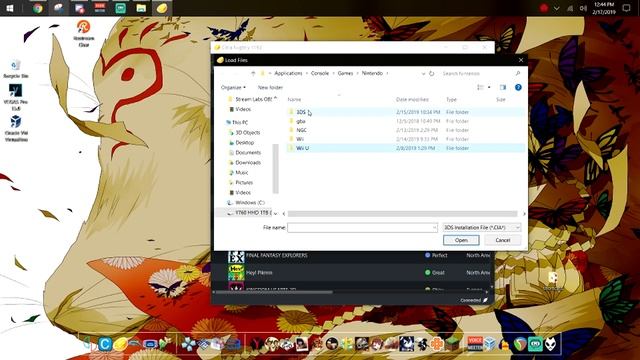Open the volume control in system tray
Image resolution: width=640 pixels, height=360 pixels.
coord(583,8)
